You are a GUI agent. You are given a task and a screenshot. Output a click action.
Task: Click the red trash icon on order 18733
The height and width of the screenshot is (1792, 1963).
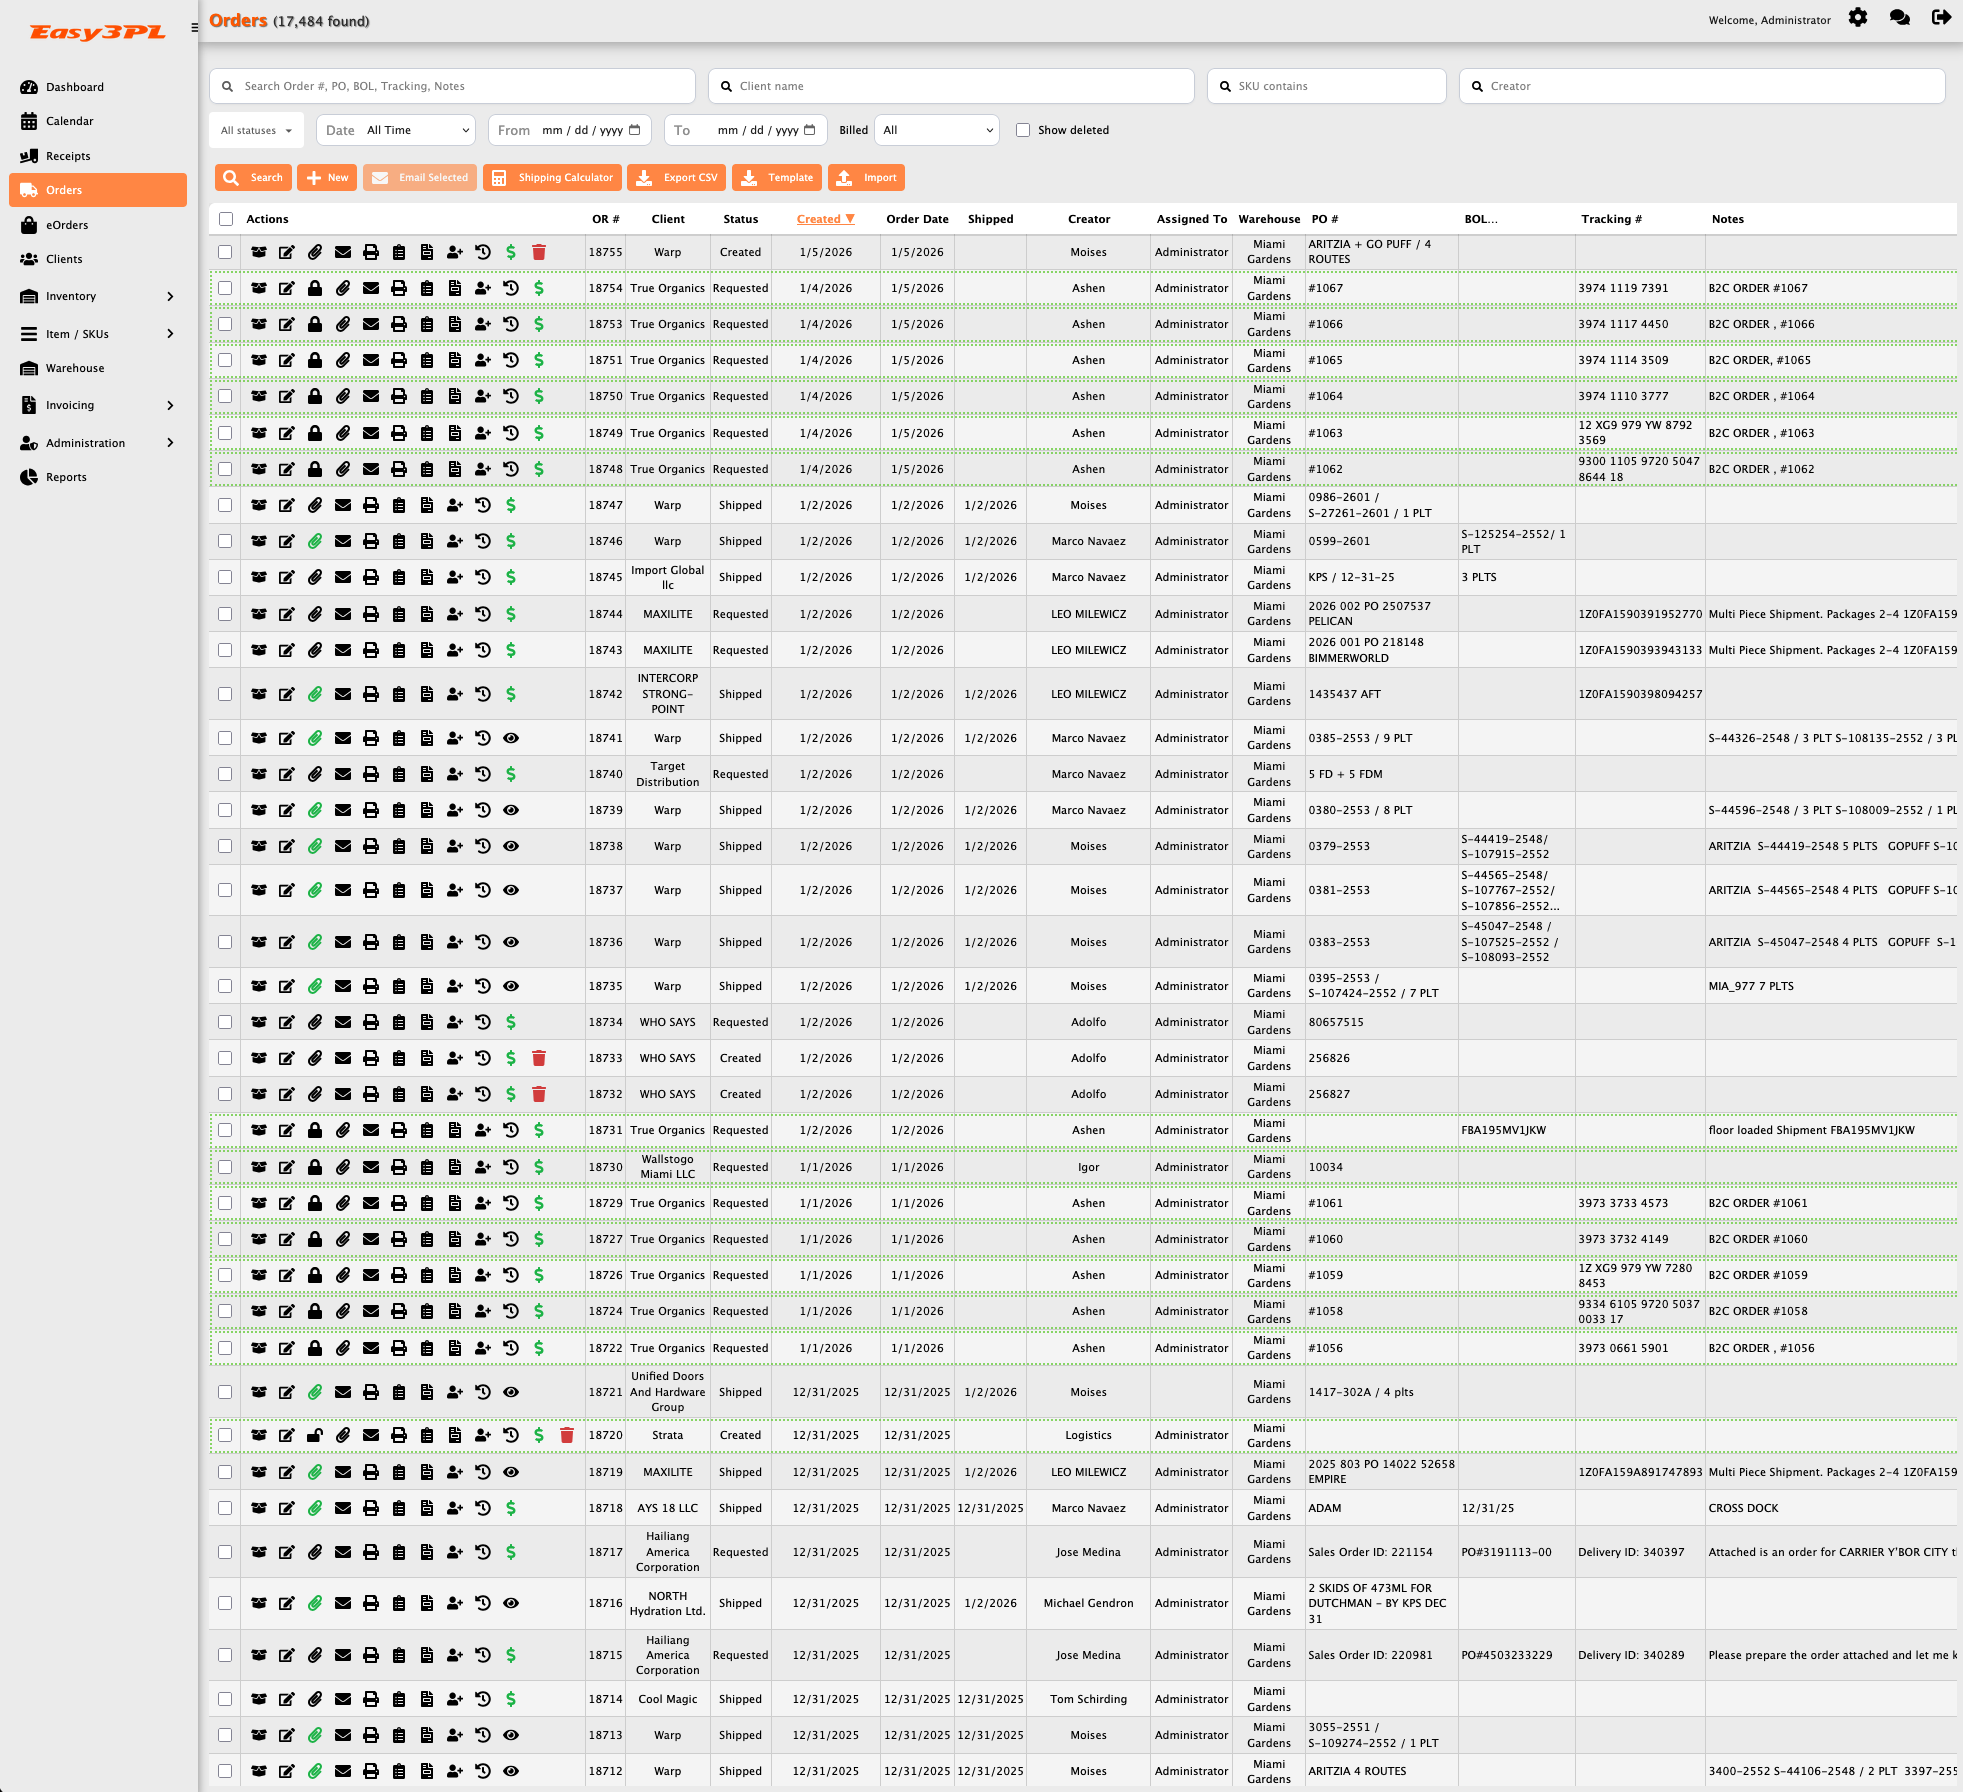point(539,1058)
